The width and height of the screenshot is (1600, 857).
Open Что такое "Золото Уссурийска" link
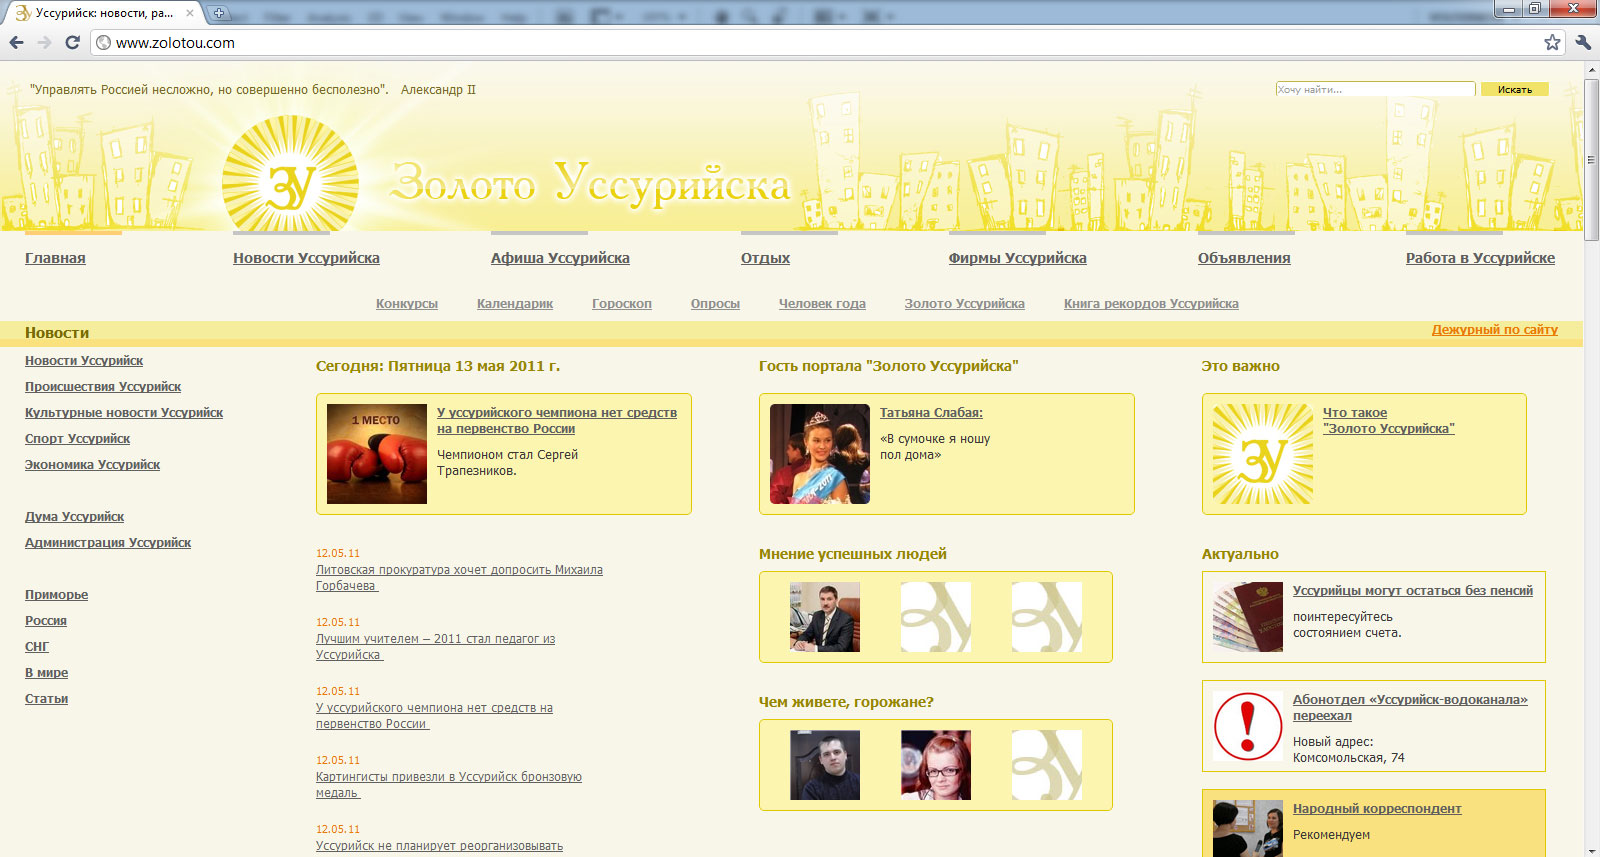click(1388, 421)
